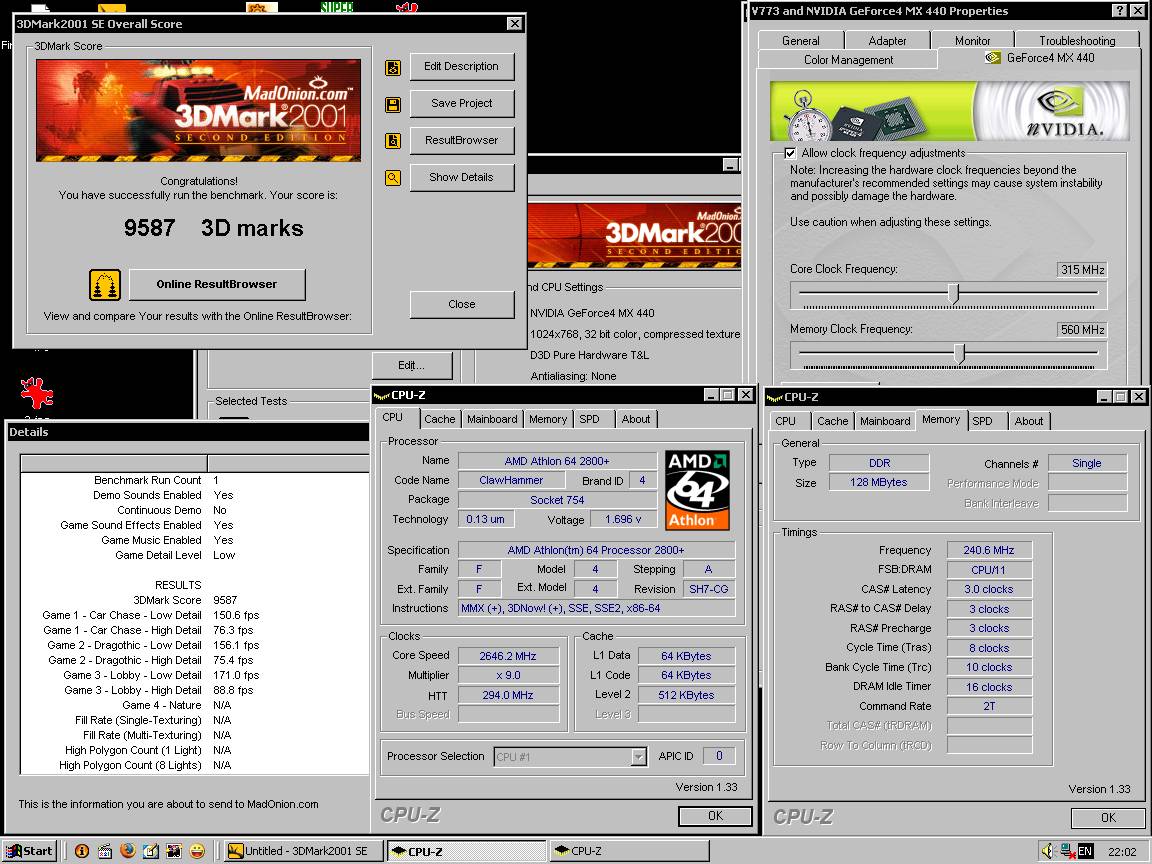Click the Game 1 - Car Chase - Low Detail row
The width and height of the screenshot is (1152, 864).
[x=151, y=615]
